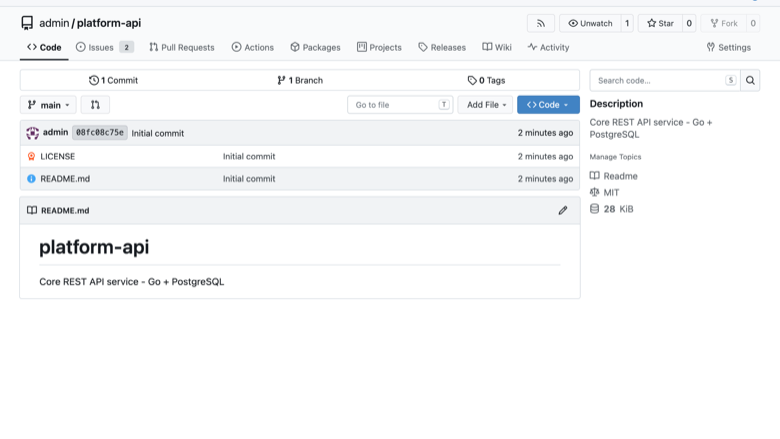Image resolution: width=780 pixels, height=439 pixels.
Task: Open the Wiki tab
Action: click(496, 47)
